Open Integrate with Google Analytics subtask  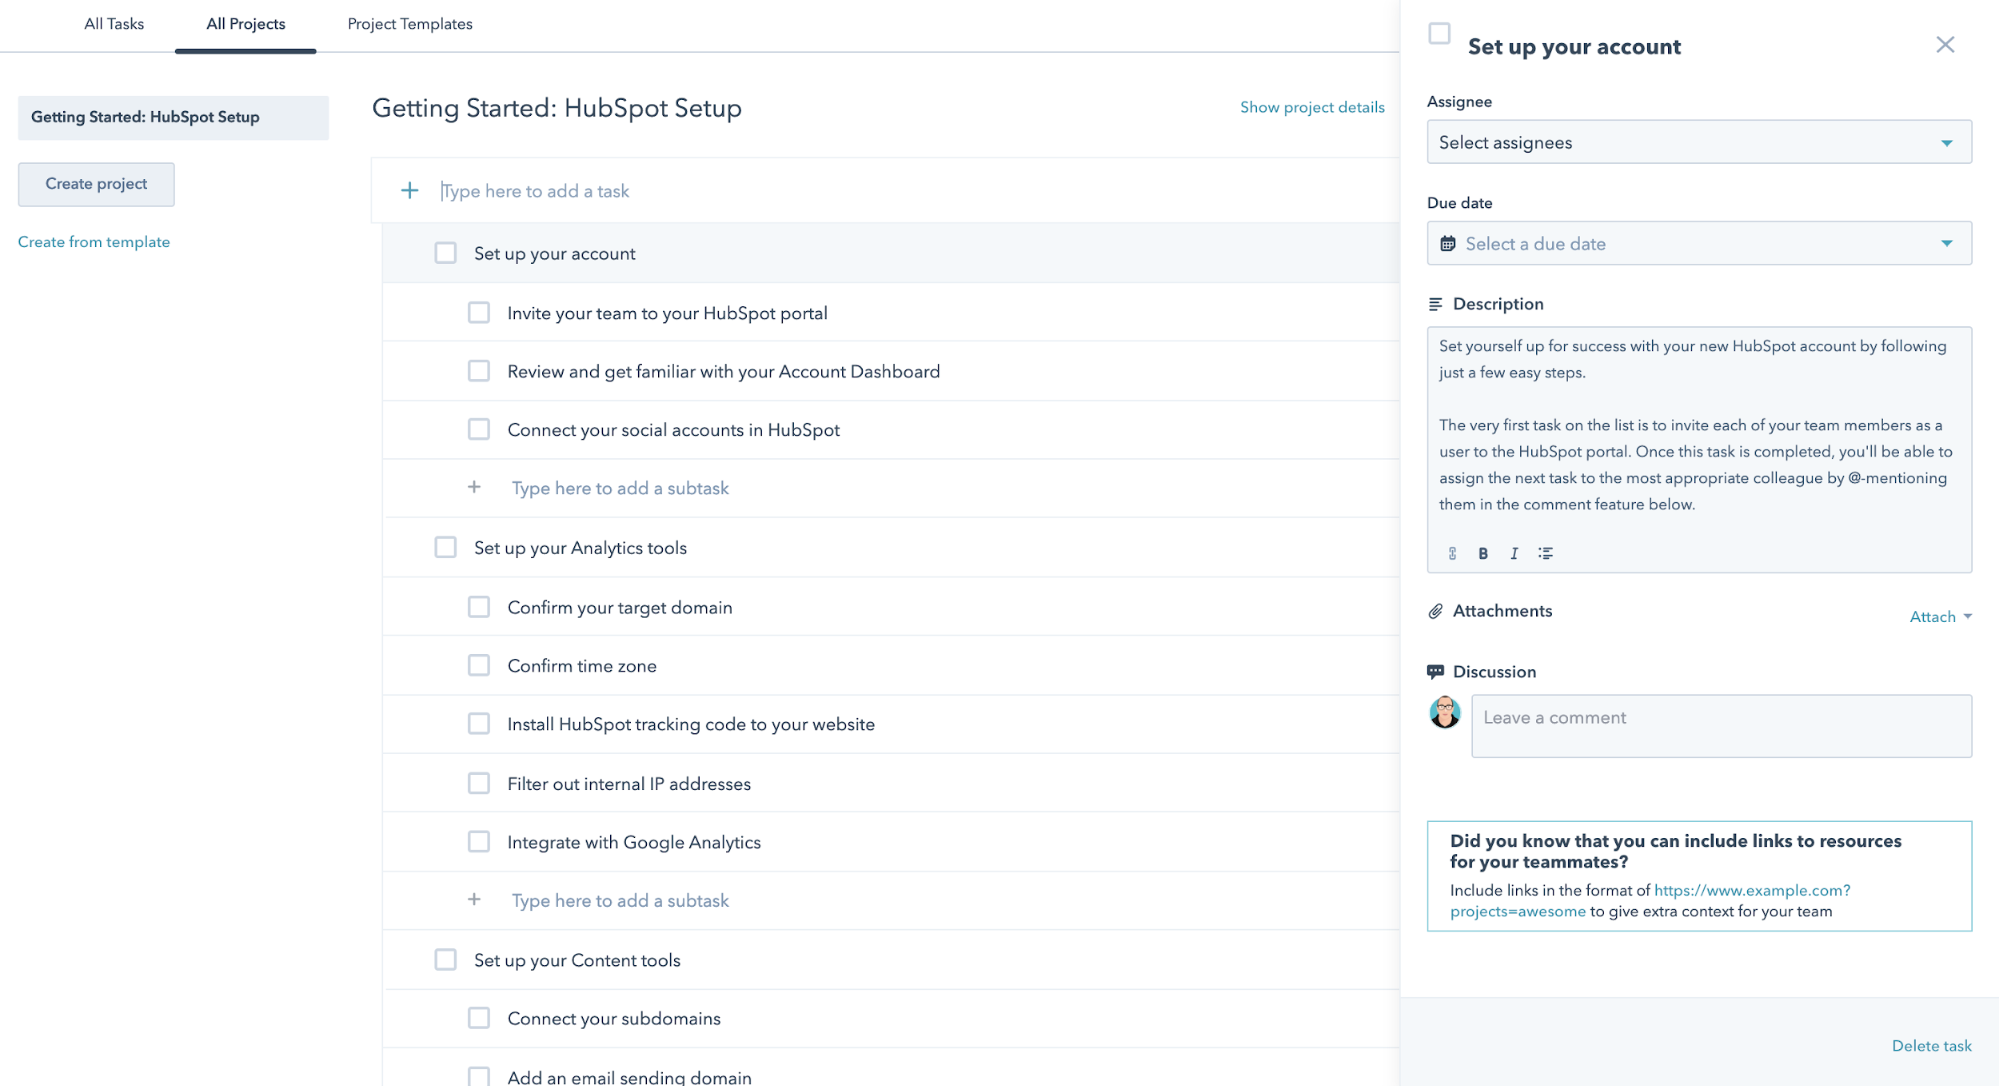[x=634, y=842]
